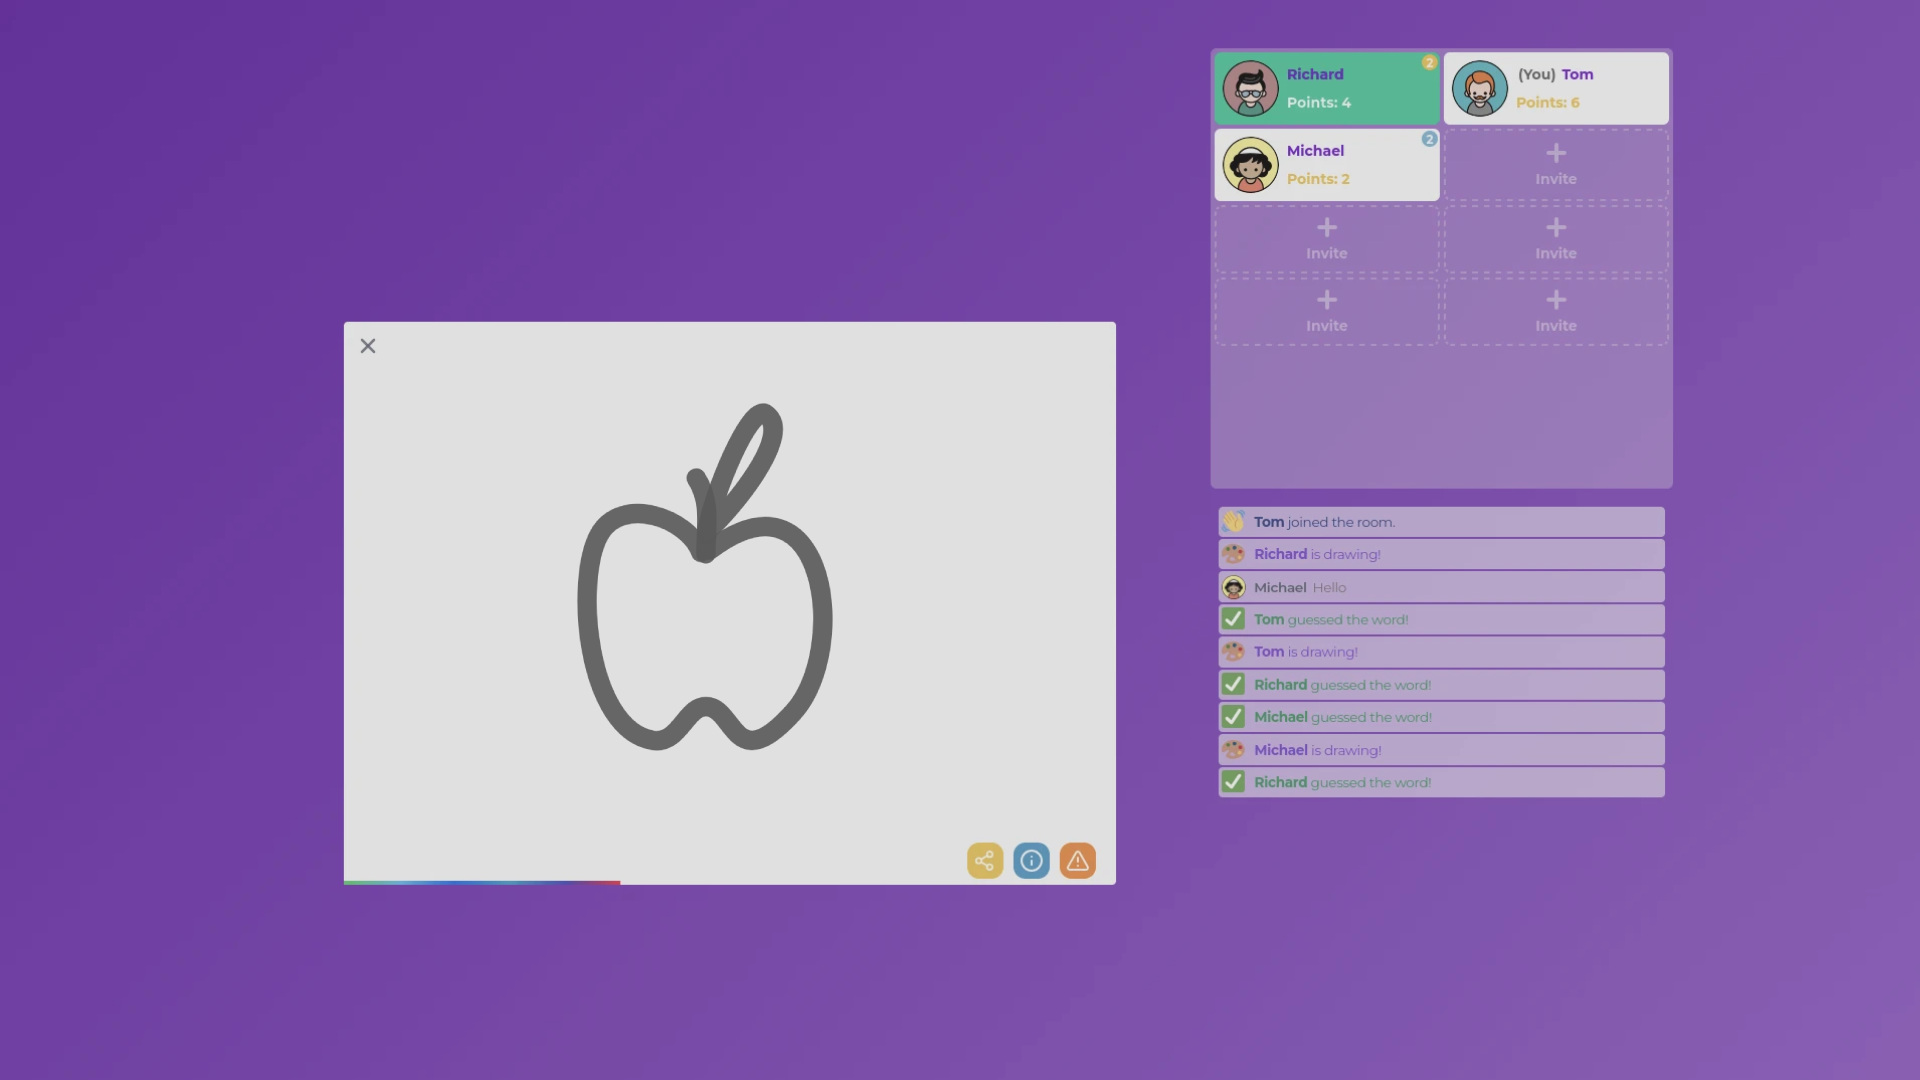Click the waving hand icon on Tom's join message
This screenshot has height=1080, width=1920.
point(1234,521)
